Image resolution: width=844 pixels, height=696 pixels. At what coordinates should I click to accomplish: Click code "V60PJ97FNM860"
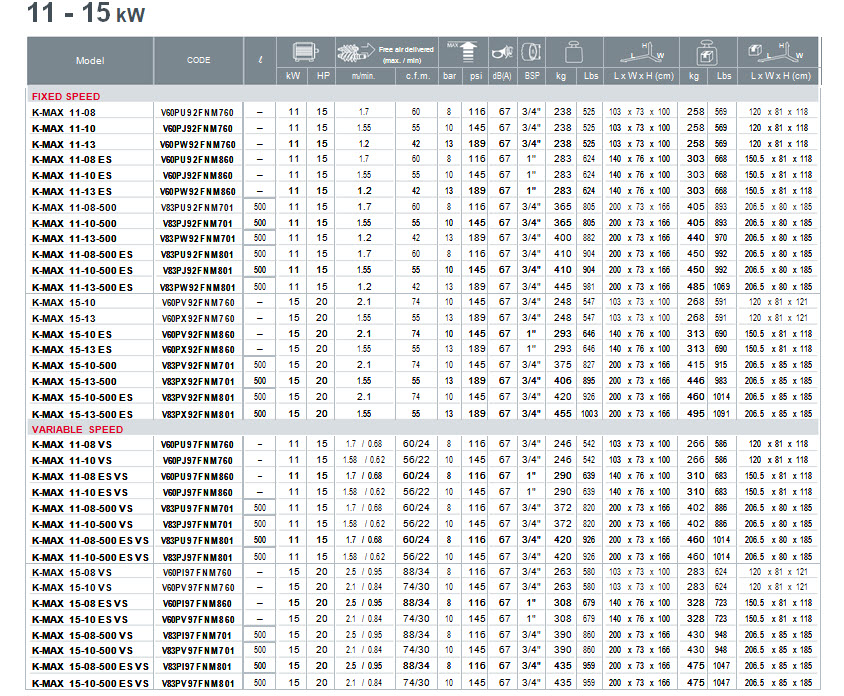pyautogui.click(x=198, y=493)
